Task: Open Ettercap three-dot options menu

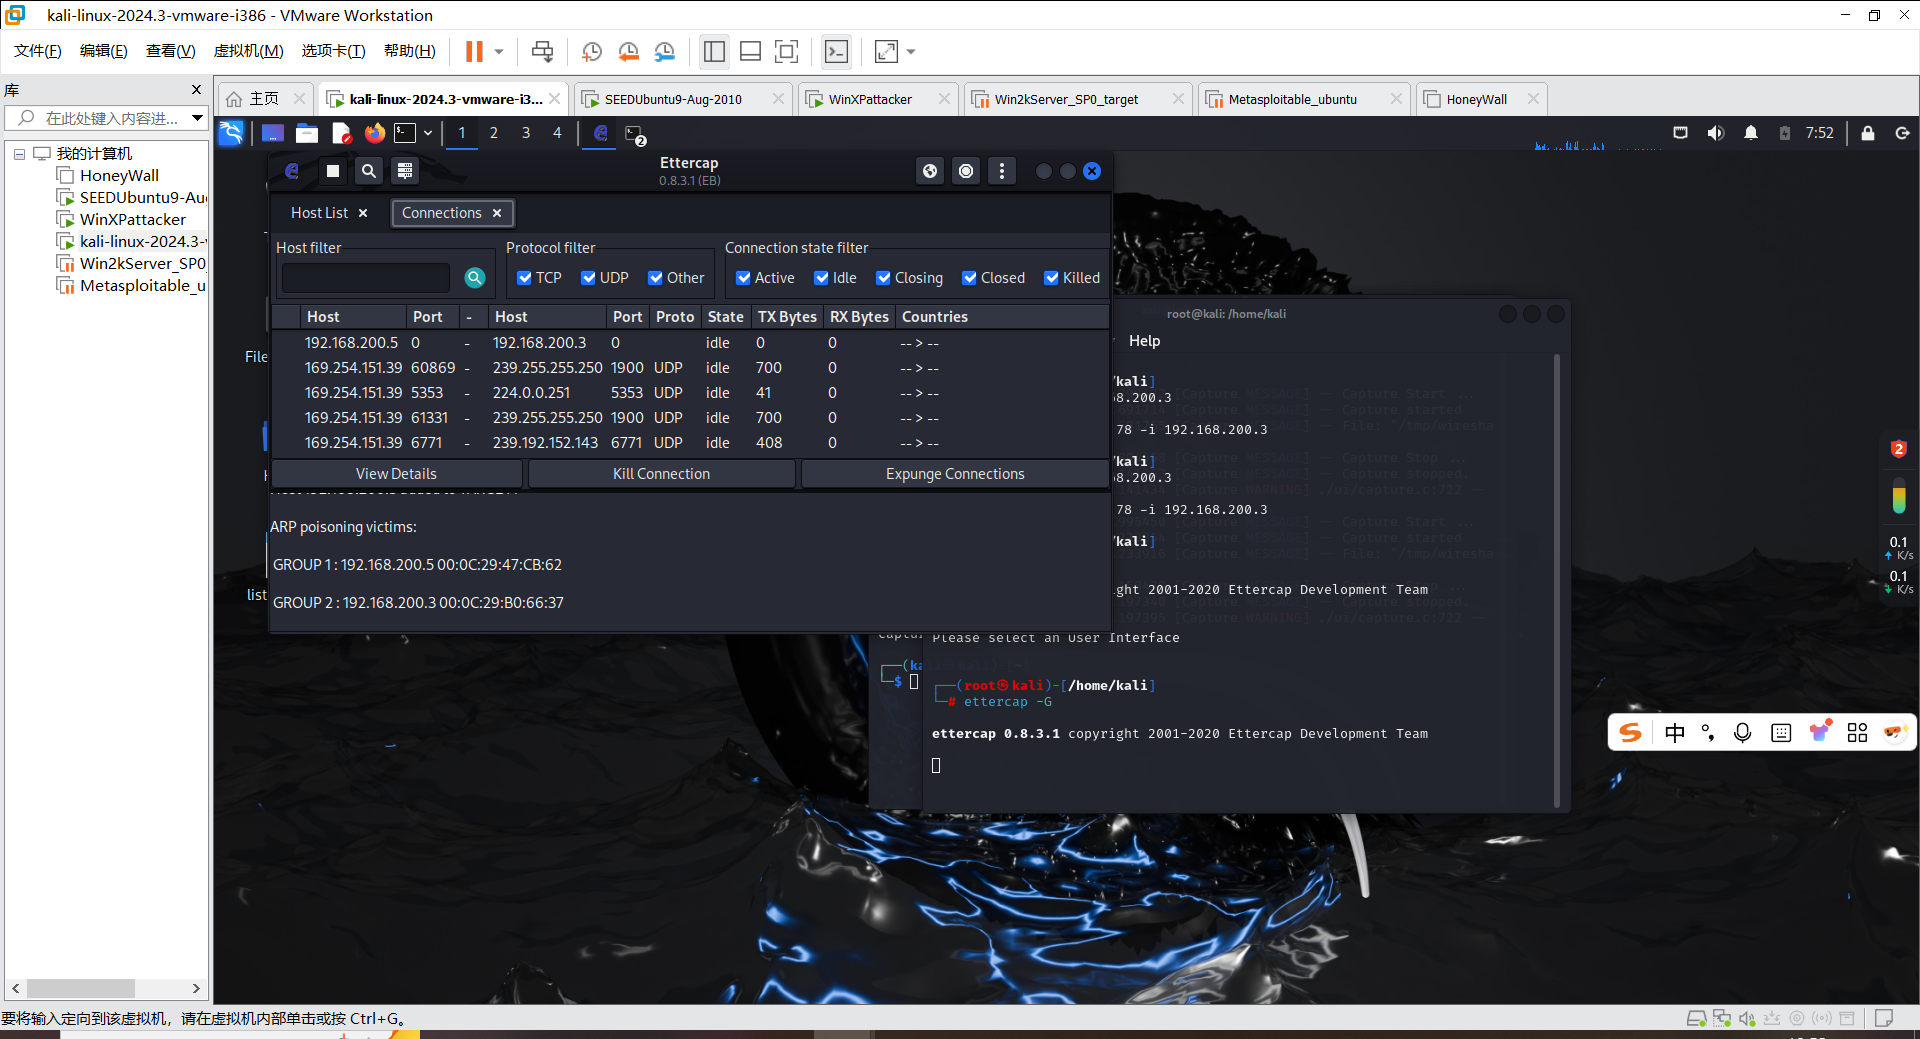Action: pyautogui.click(x=1002, y=171)
